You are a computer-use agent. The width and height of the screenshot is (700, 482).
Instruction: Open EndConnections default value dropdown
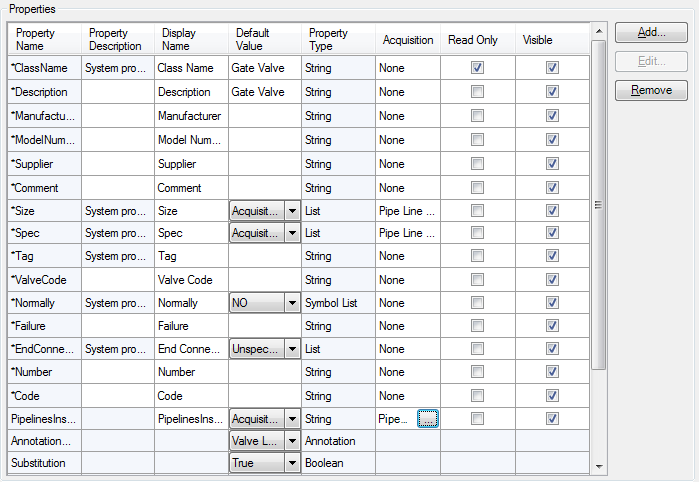[292, 349]
